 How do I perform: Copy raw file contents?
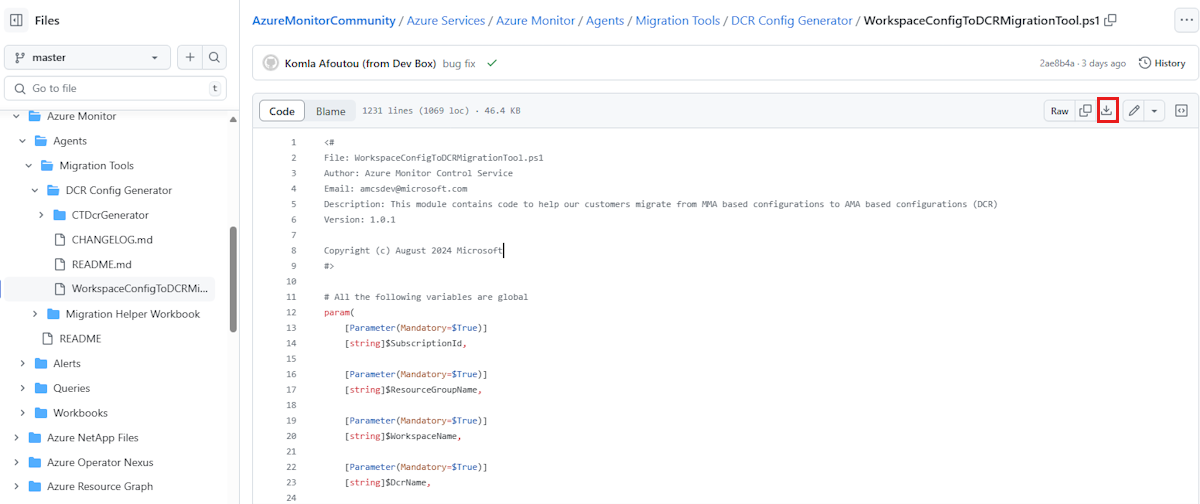(1085, 111)
